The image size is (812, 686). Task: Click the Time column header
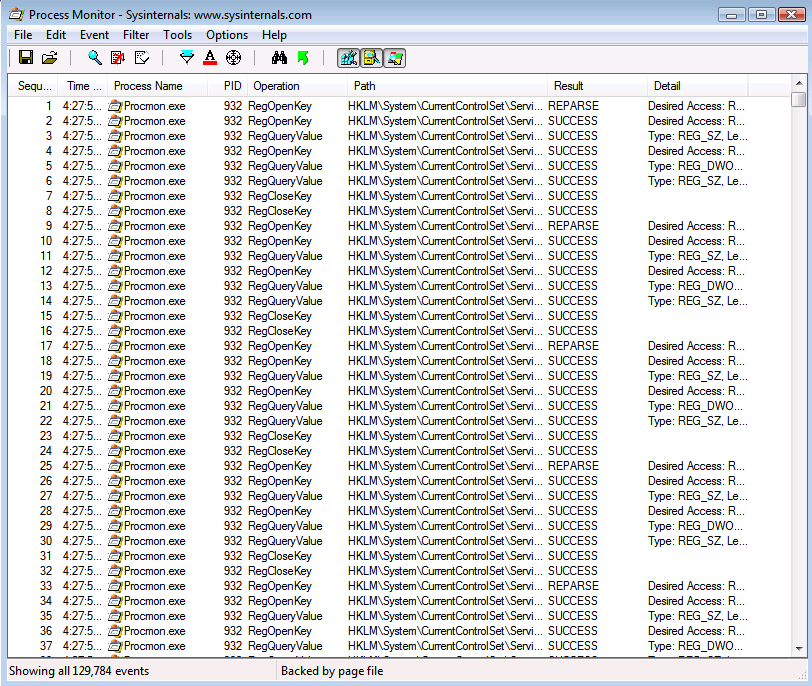pyautogui.click(x=83, y=86)
